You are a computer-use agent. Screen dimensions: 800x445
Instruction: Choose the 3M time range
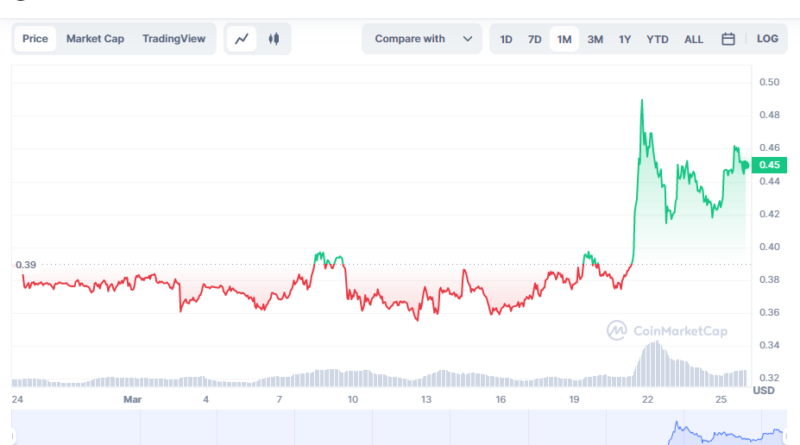[x=595, y=39]
